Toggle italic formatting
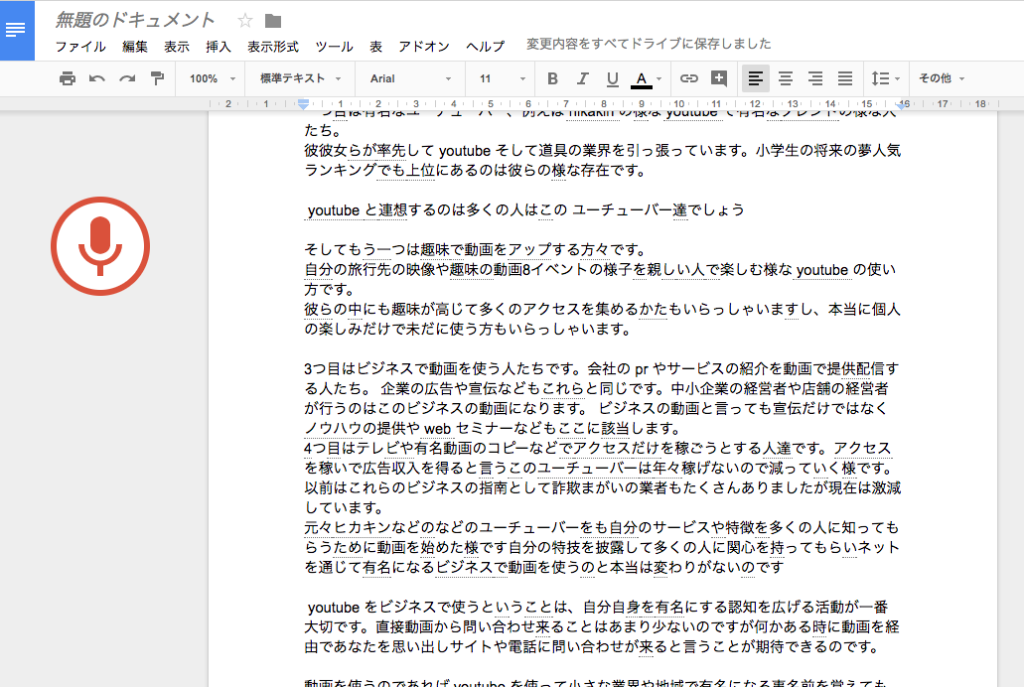This screenshot has height=687, width=1024. pyautogui.click(x=583, y=78)
